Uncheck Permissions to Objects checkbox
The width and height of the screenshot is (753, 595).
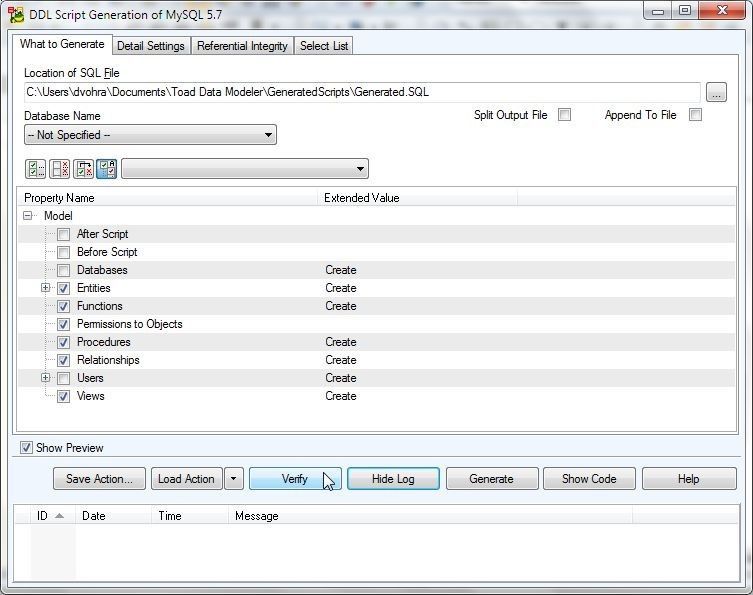(x=63, y=324)
